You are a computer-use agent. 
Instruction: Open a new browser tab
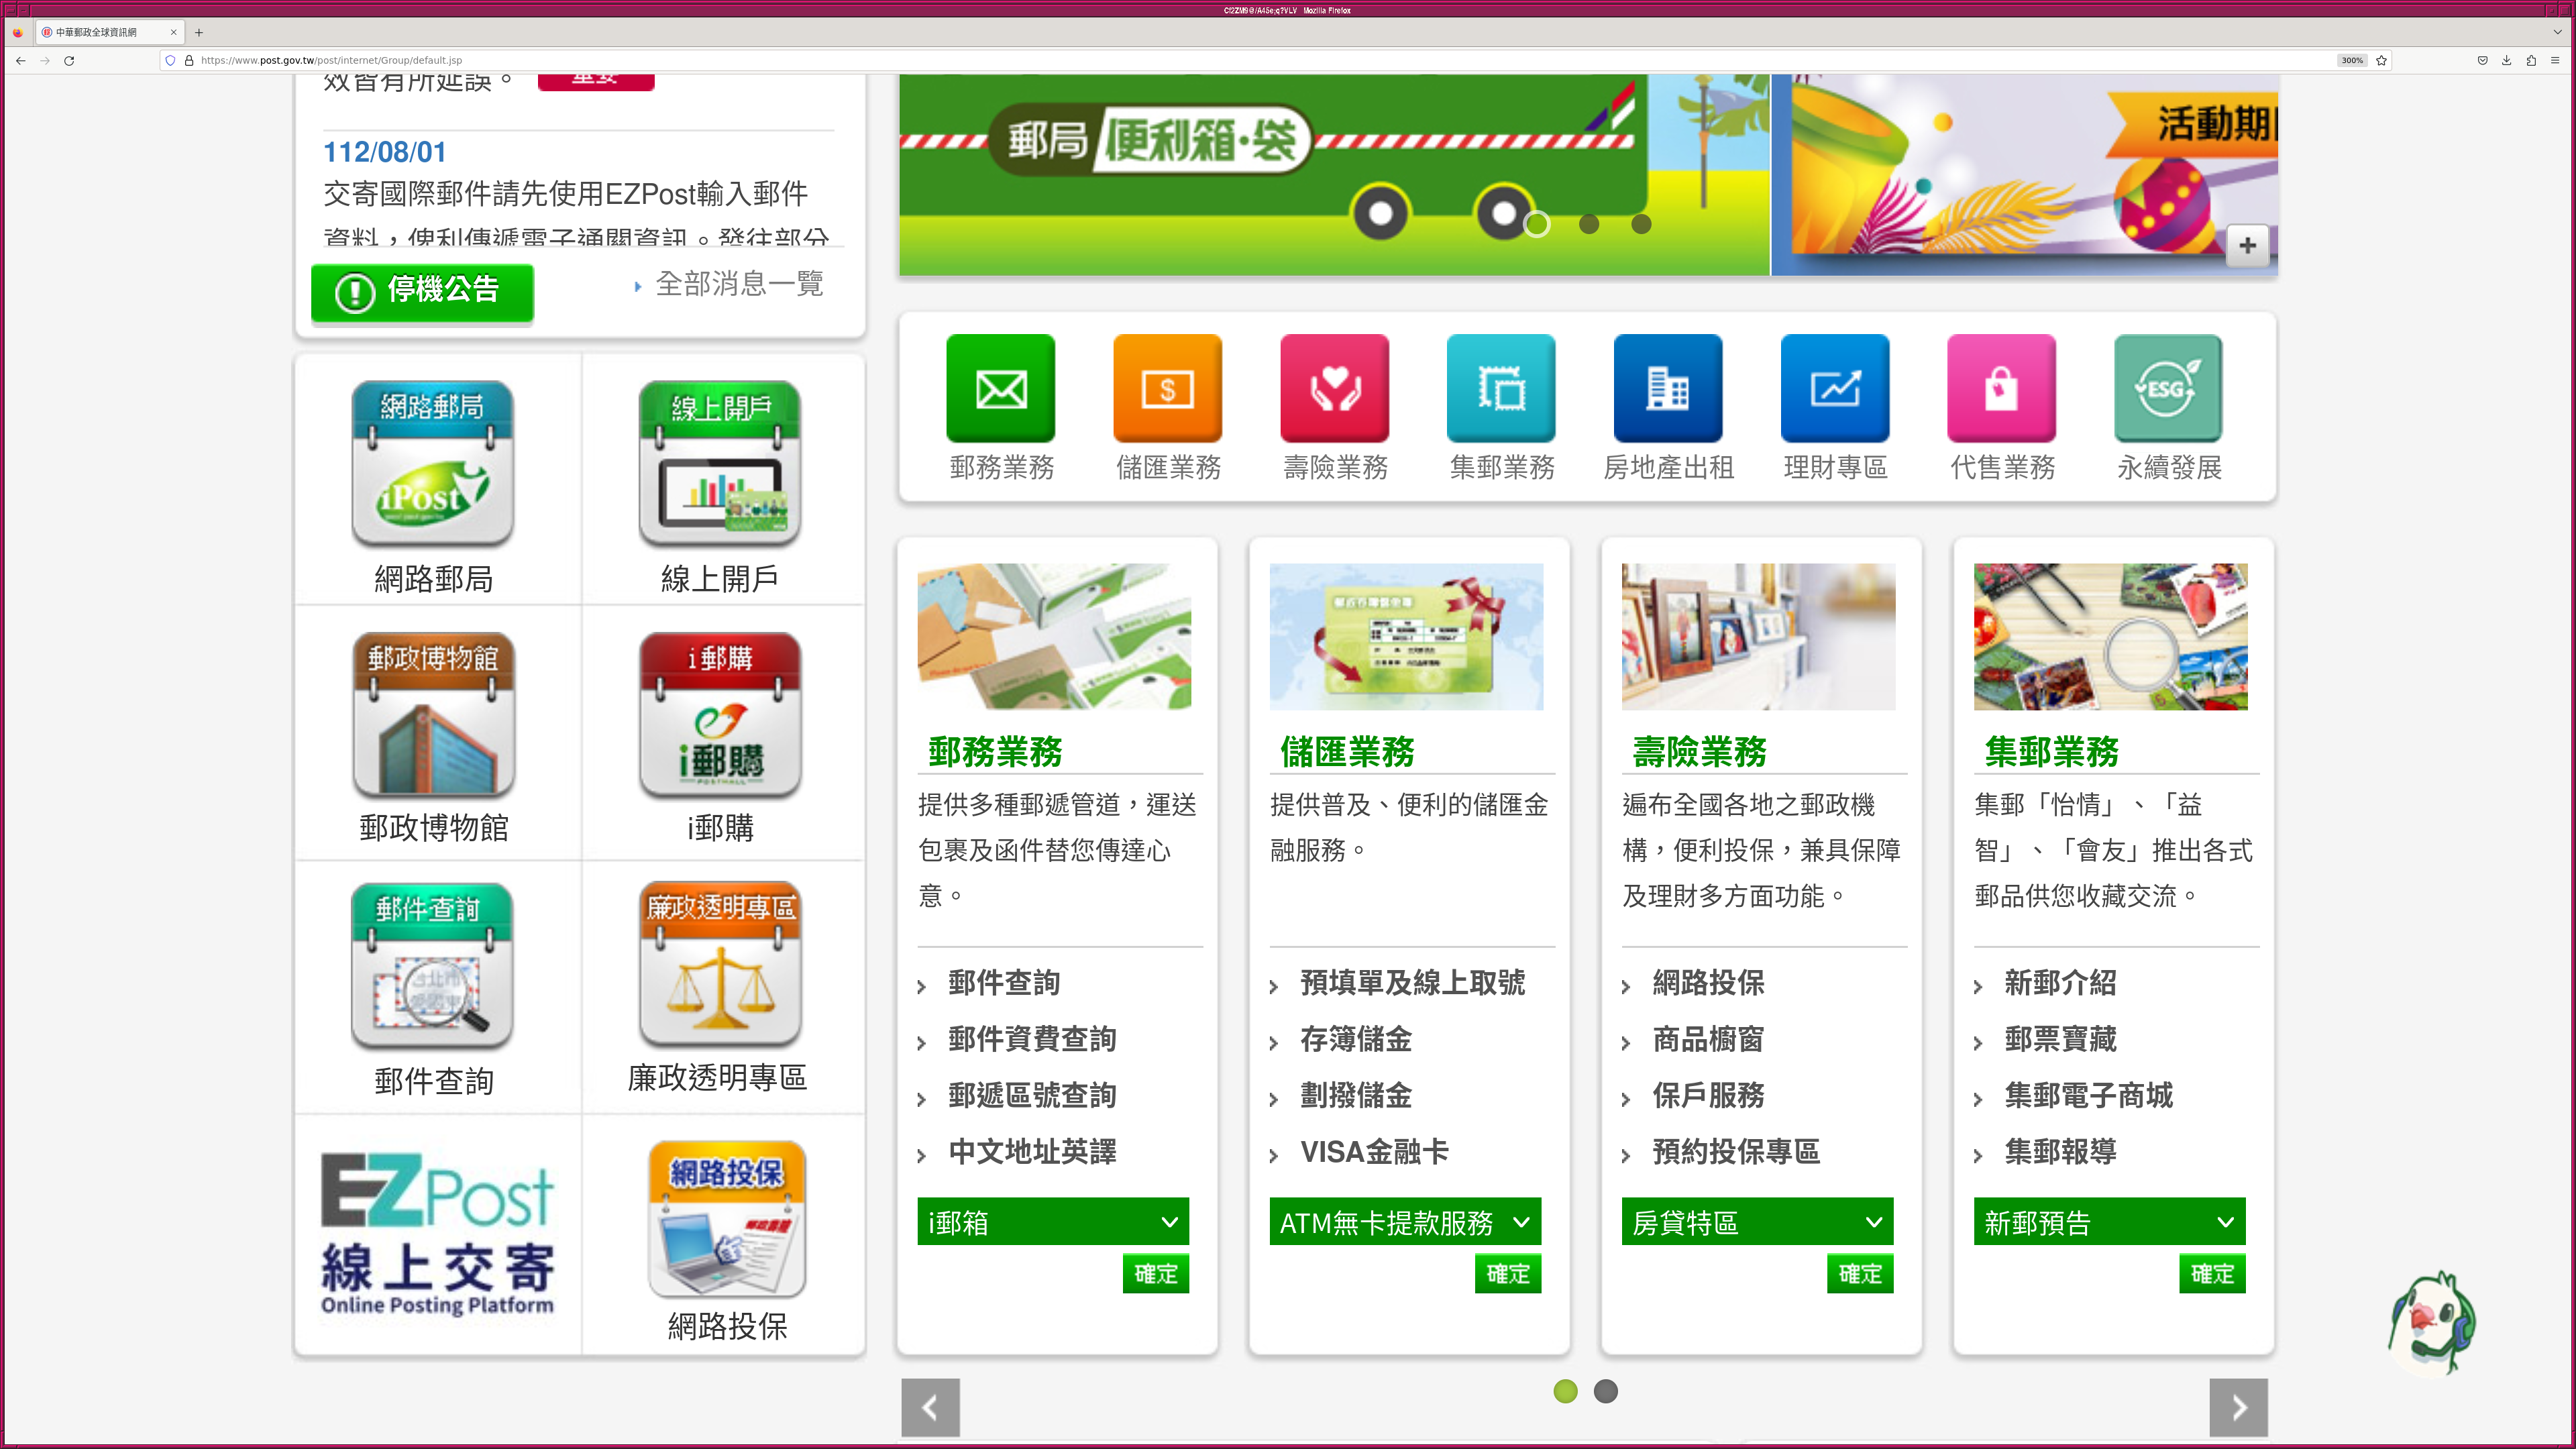199,32
